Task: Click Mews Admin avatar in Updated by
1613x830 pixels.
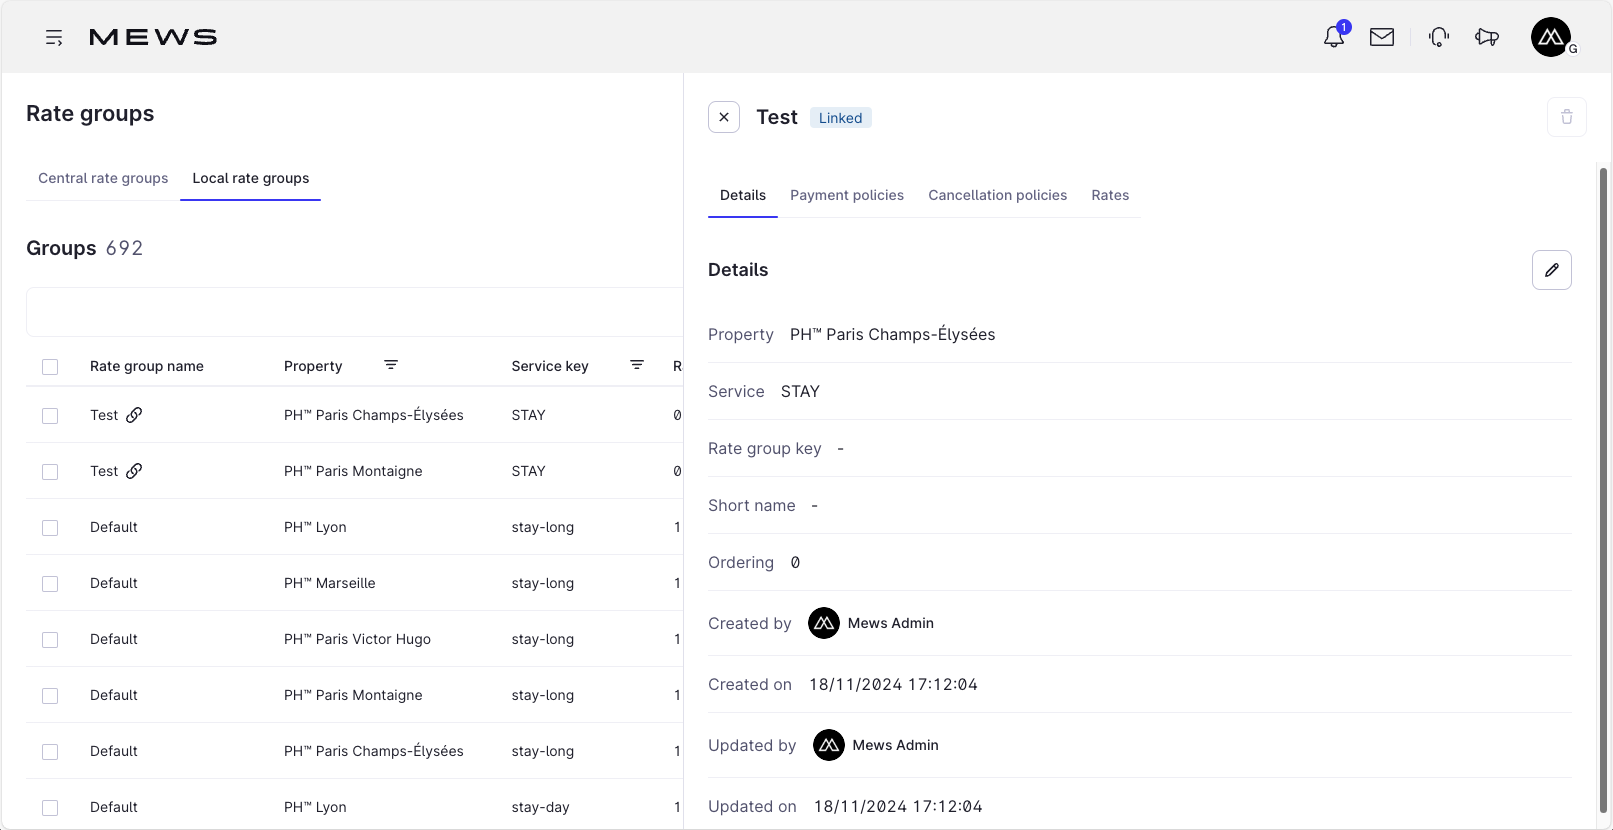Action: click(x=829, y=745)
